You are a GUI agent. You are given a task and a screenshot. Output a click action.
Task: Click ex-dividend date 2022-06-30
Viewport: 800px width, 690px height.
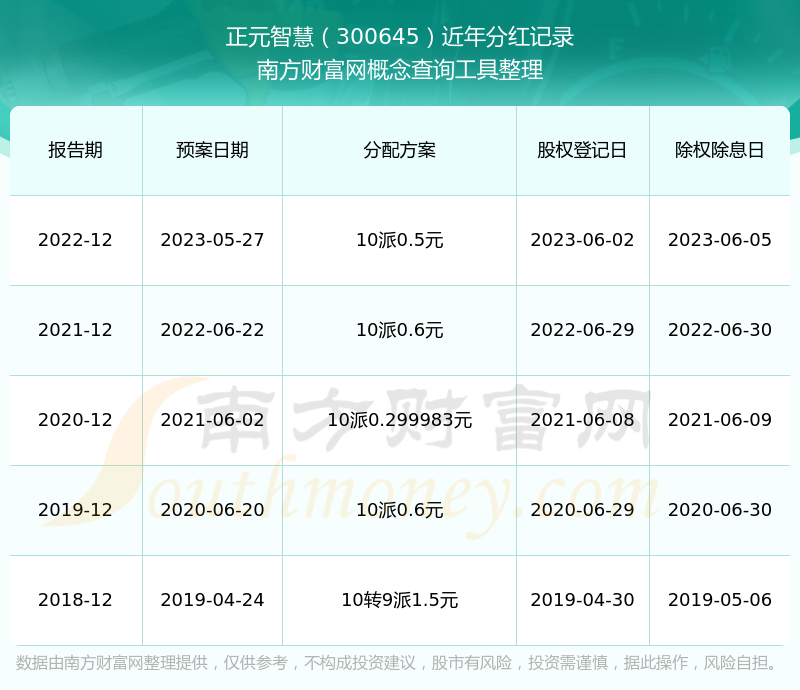coord(719,330)
